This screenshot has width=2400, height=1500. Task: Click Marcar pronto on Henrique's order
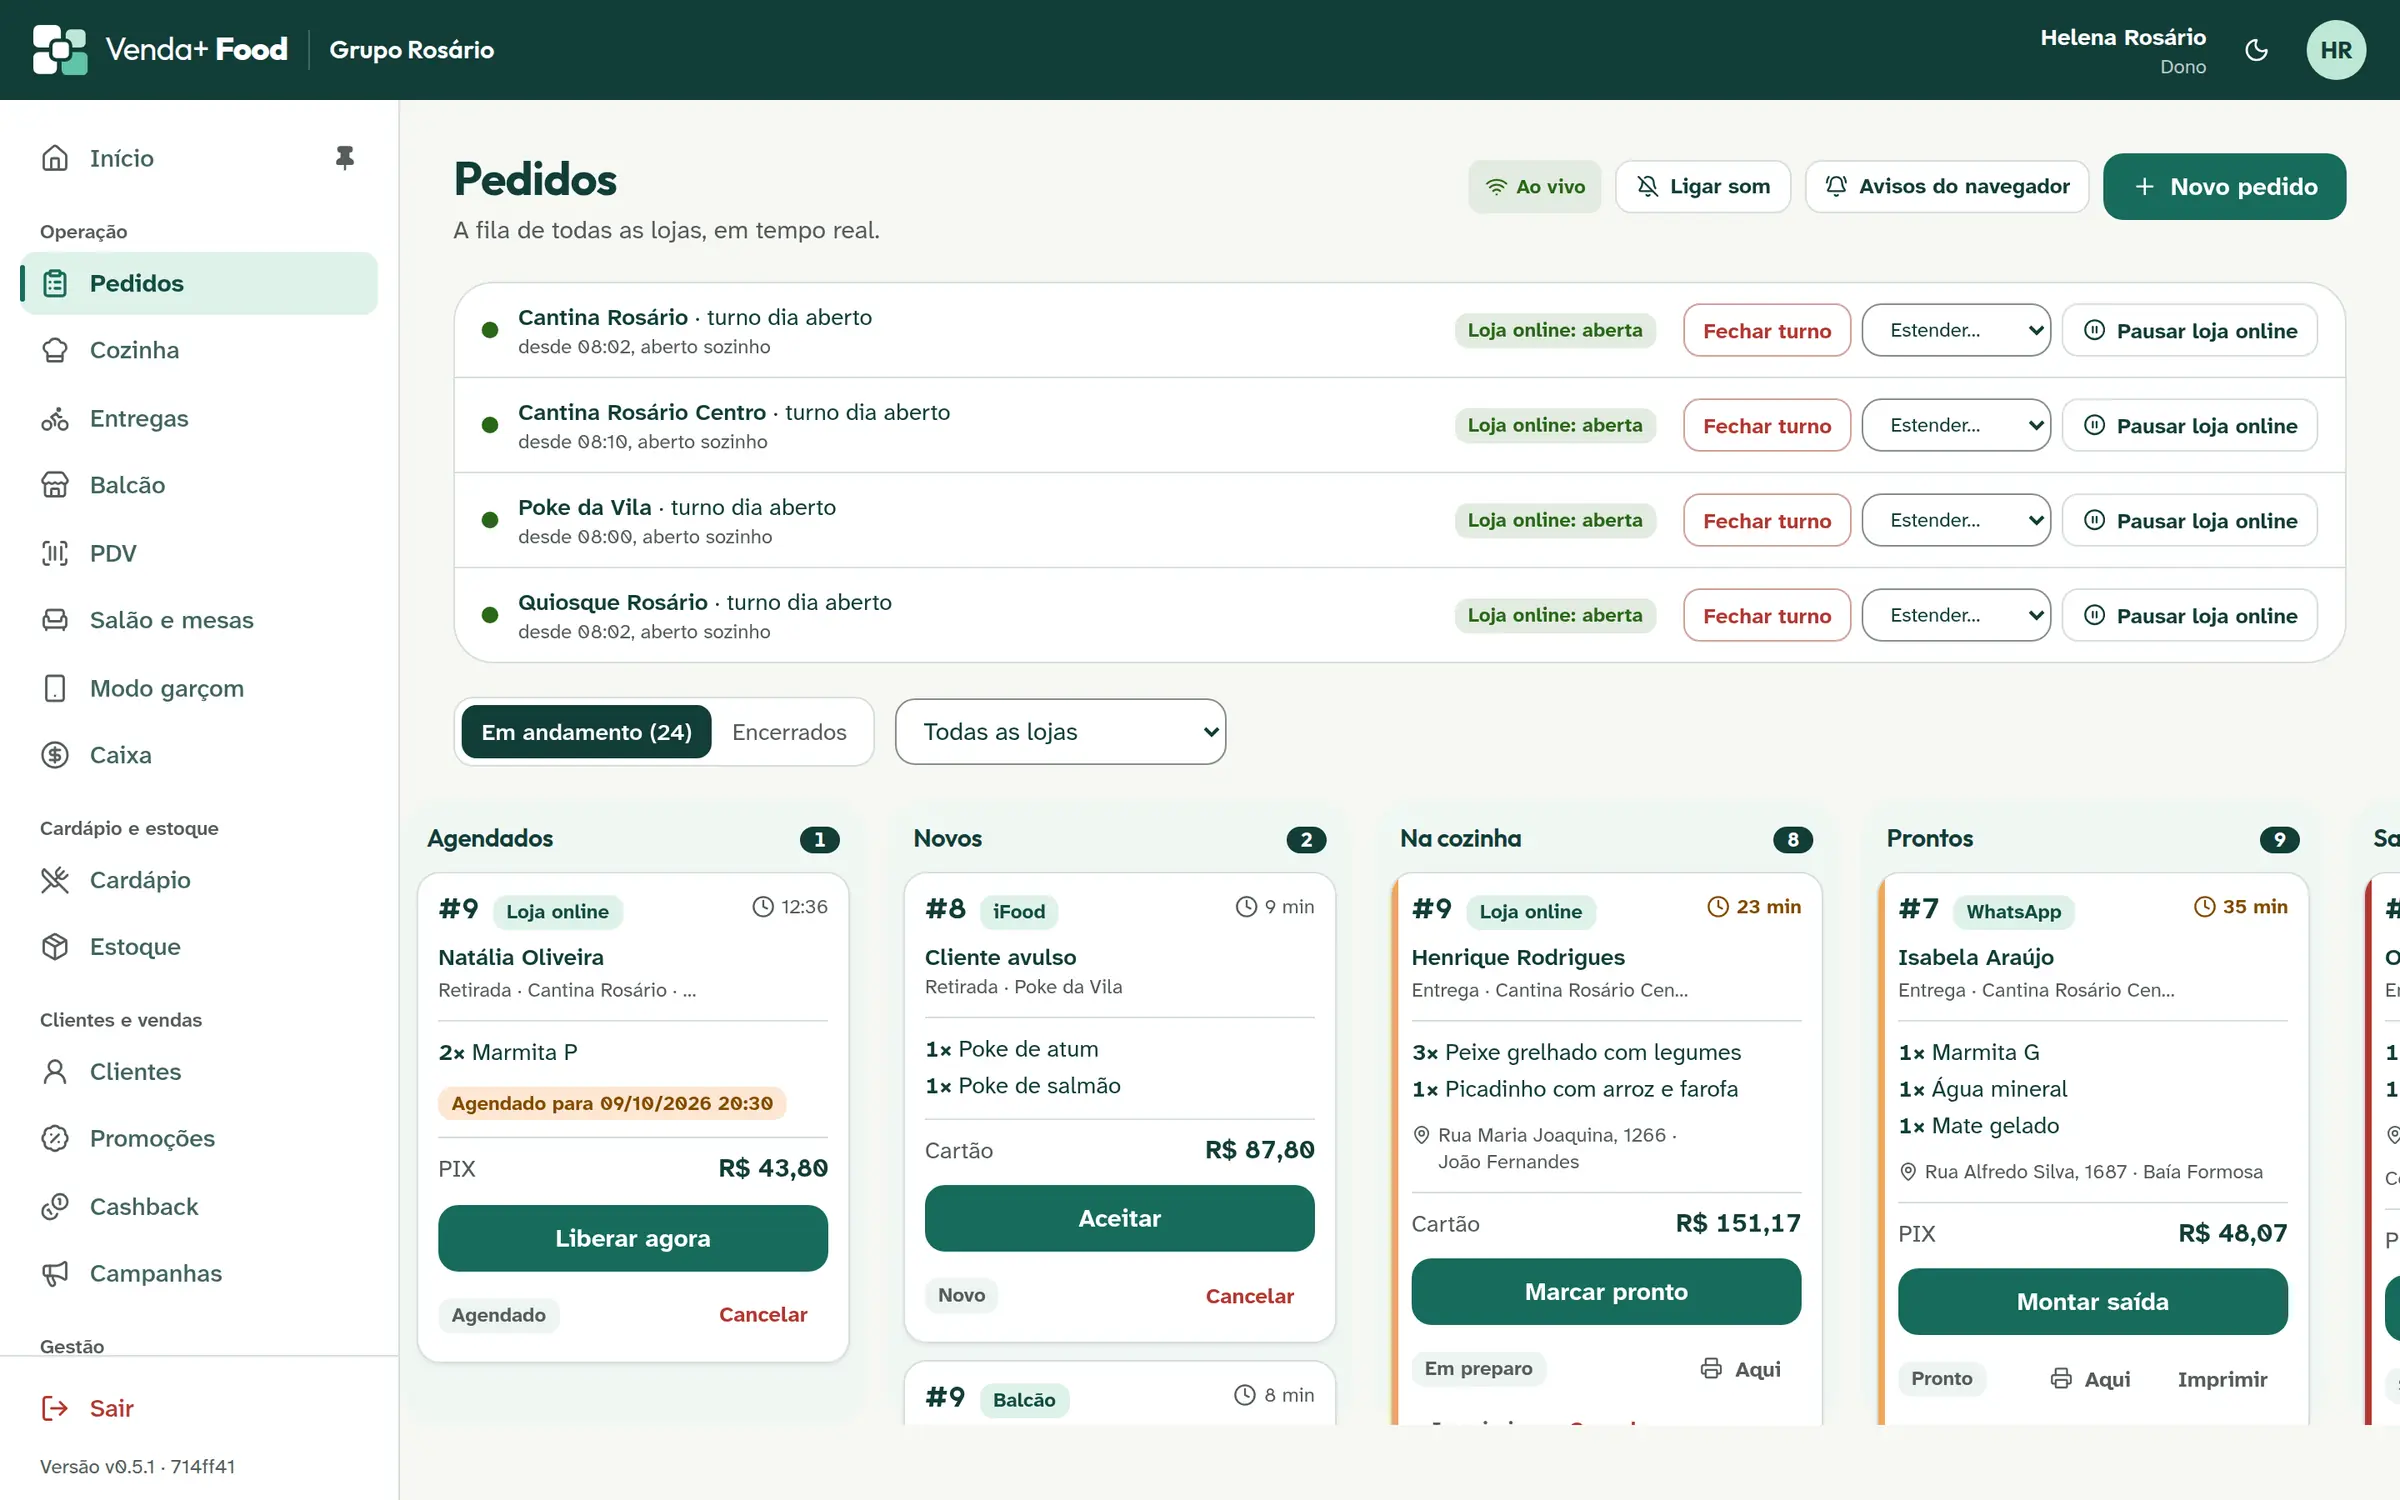coord(1606,1292)
